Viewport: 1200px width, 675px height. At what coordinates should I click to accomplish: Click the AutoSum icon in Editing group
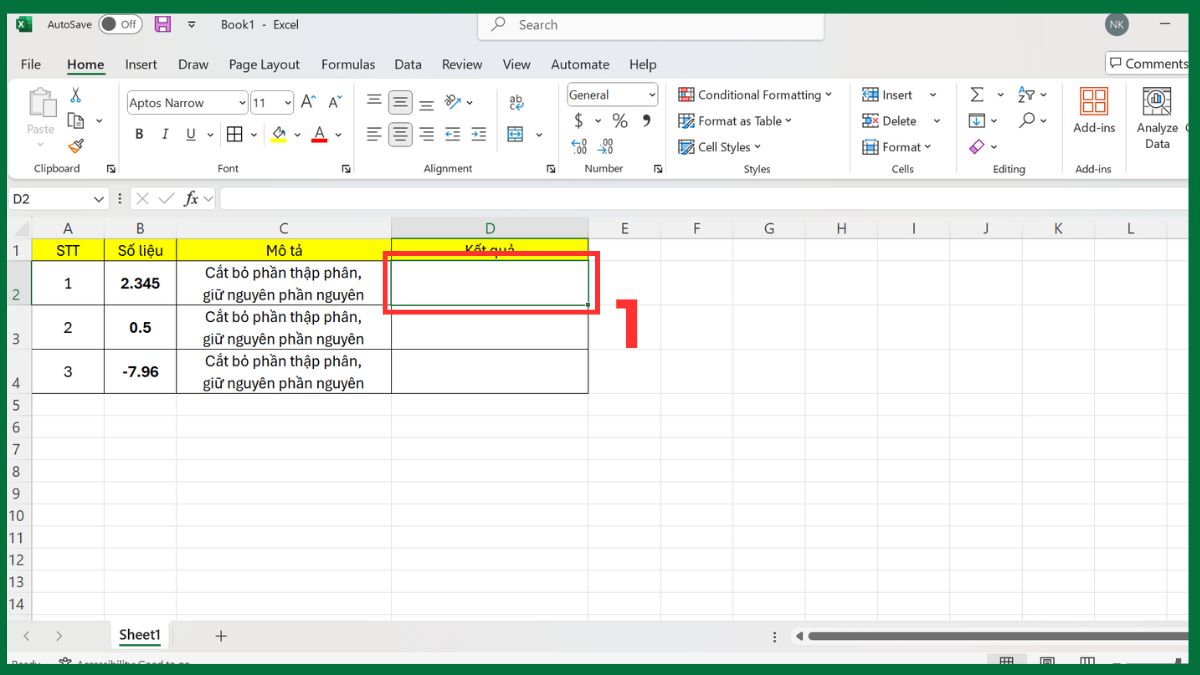click(x=978, y=94)
